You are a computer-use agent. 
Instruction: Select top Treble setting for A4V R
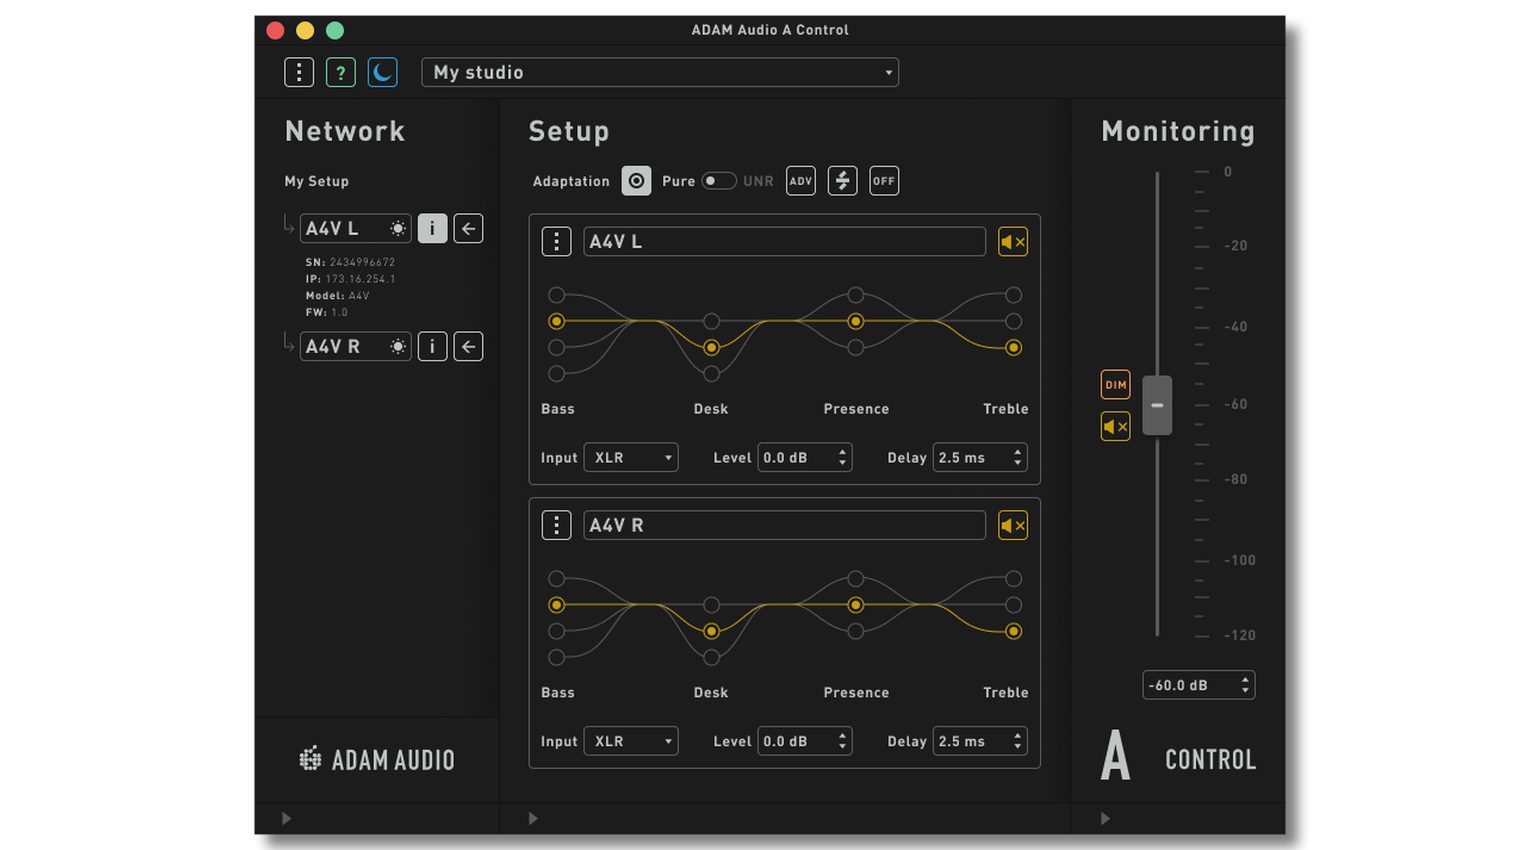[x=1013, y=579]
